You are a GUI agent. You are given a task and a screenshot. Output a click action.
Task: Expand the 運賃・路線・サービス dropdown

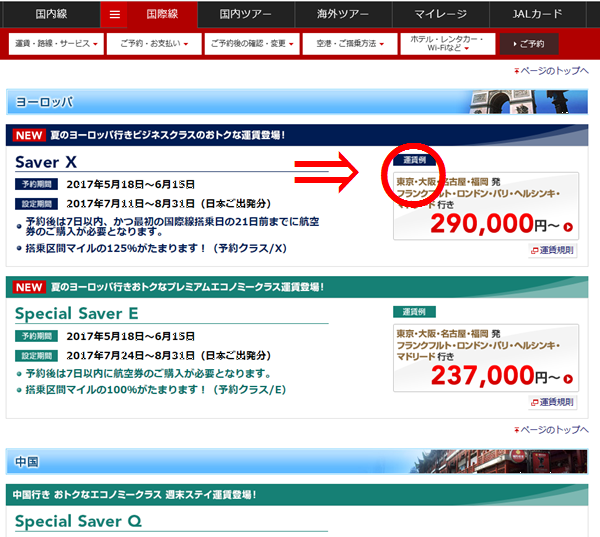[56, 44]
